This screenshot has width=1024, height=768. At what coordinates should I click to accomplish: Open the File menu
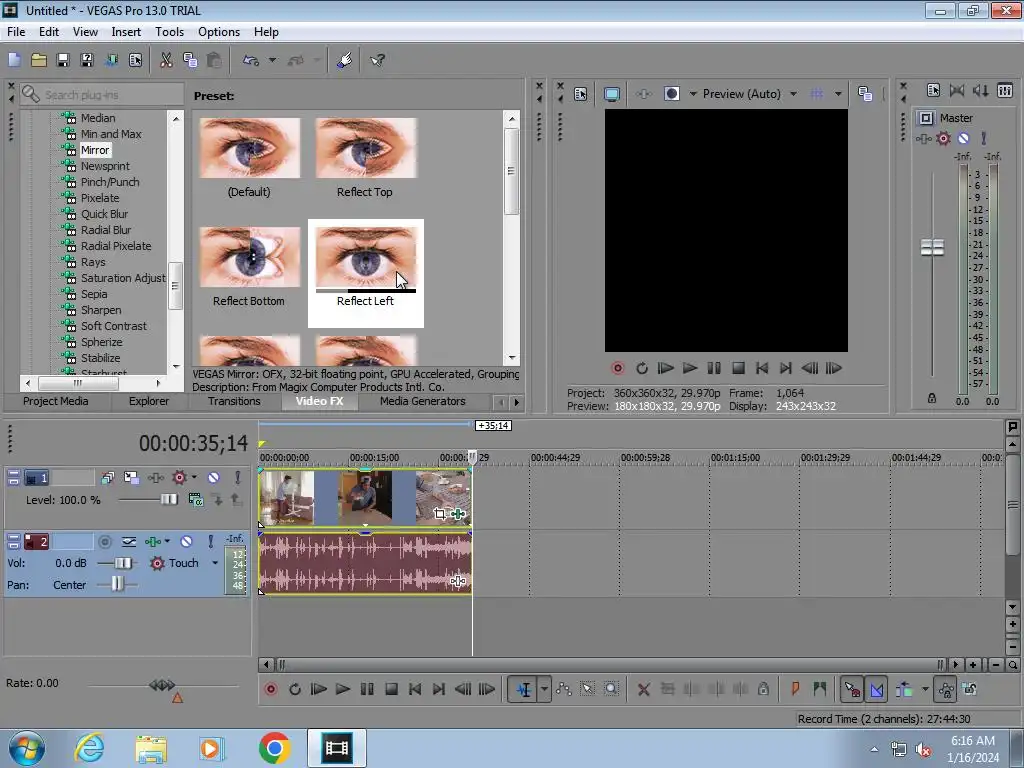coord(16,31)
